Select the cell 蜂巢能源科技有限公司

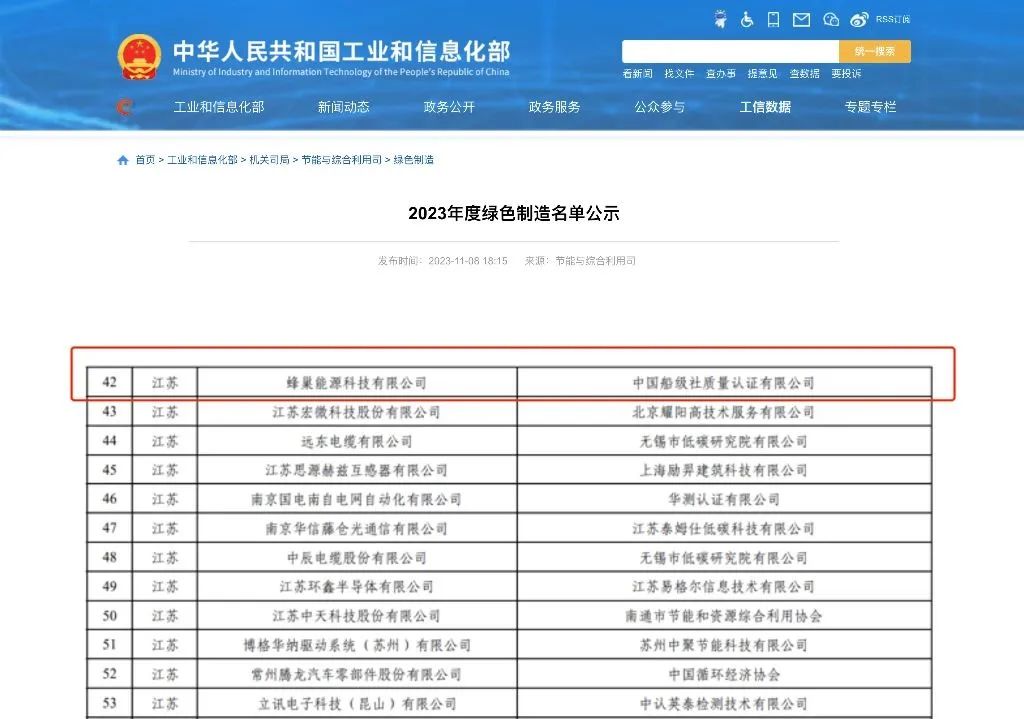pos(357,383)
